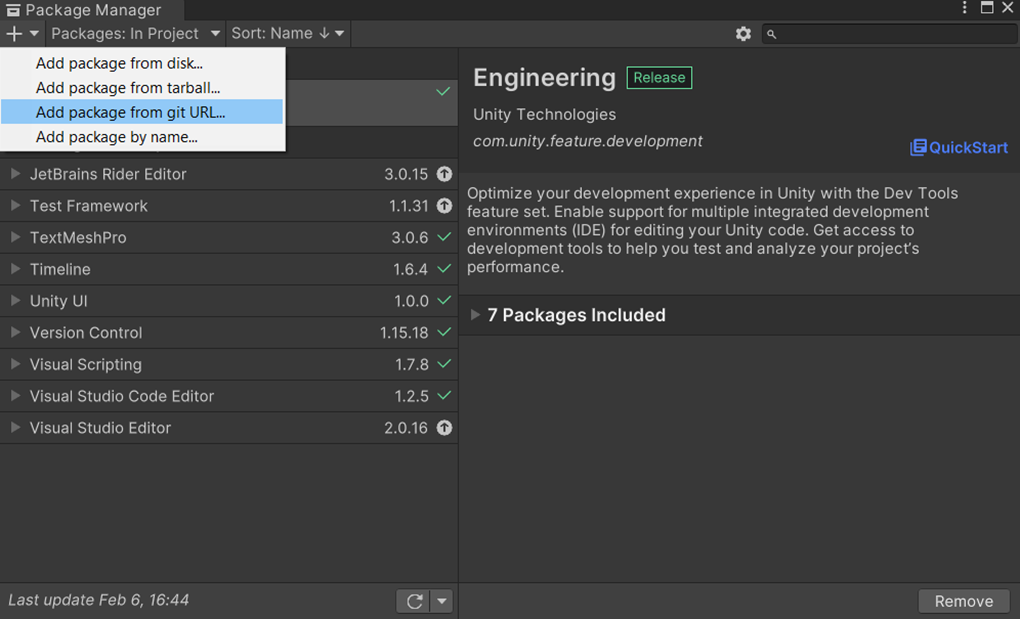Choose Add package from git URL
Image resolution: width=1020 pixels, height=619 pixels.
pyautogui.click(x=142, y=112)
